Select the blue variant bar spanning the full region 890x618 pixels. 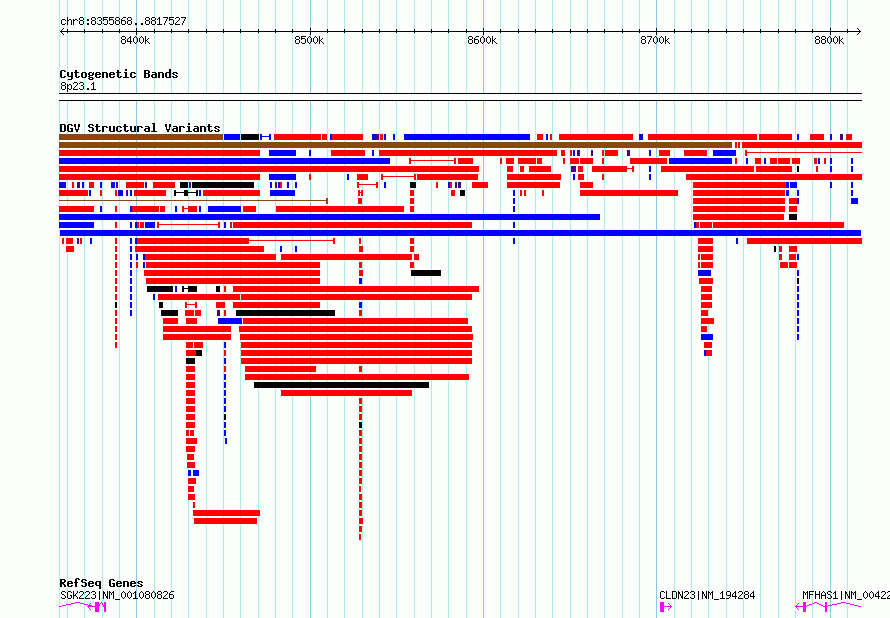pos(460,233)
